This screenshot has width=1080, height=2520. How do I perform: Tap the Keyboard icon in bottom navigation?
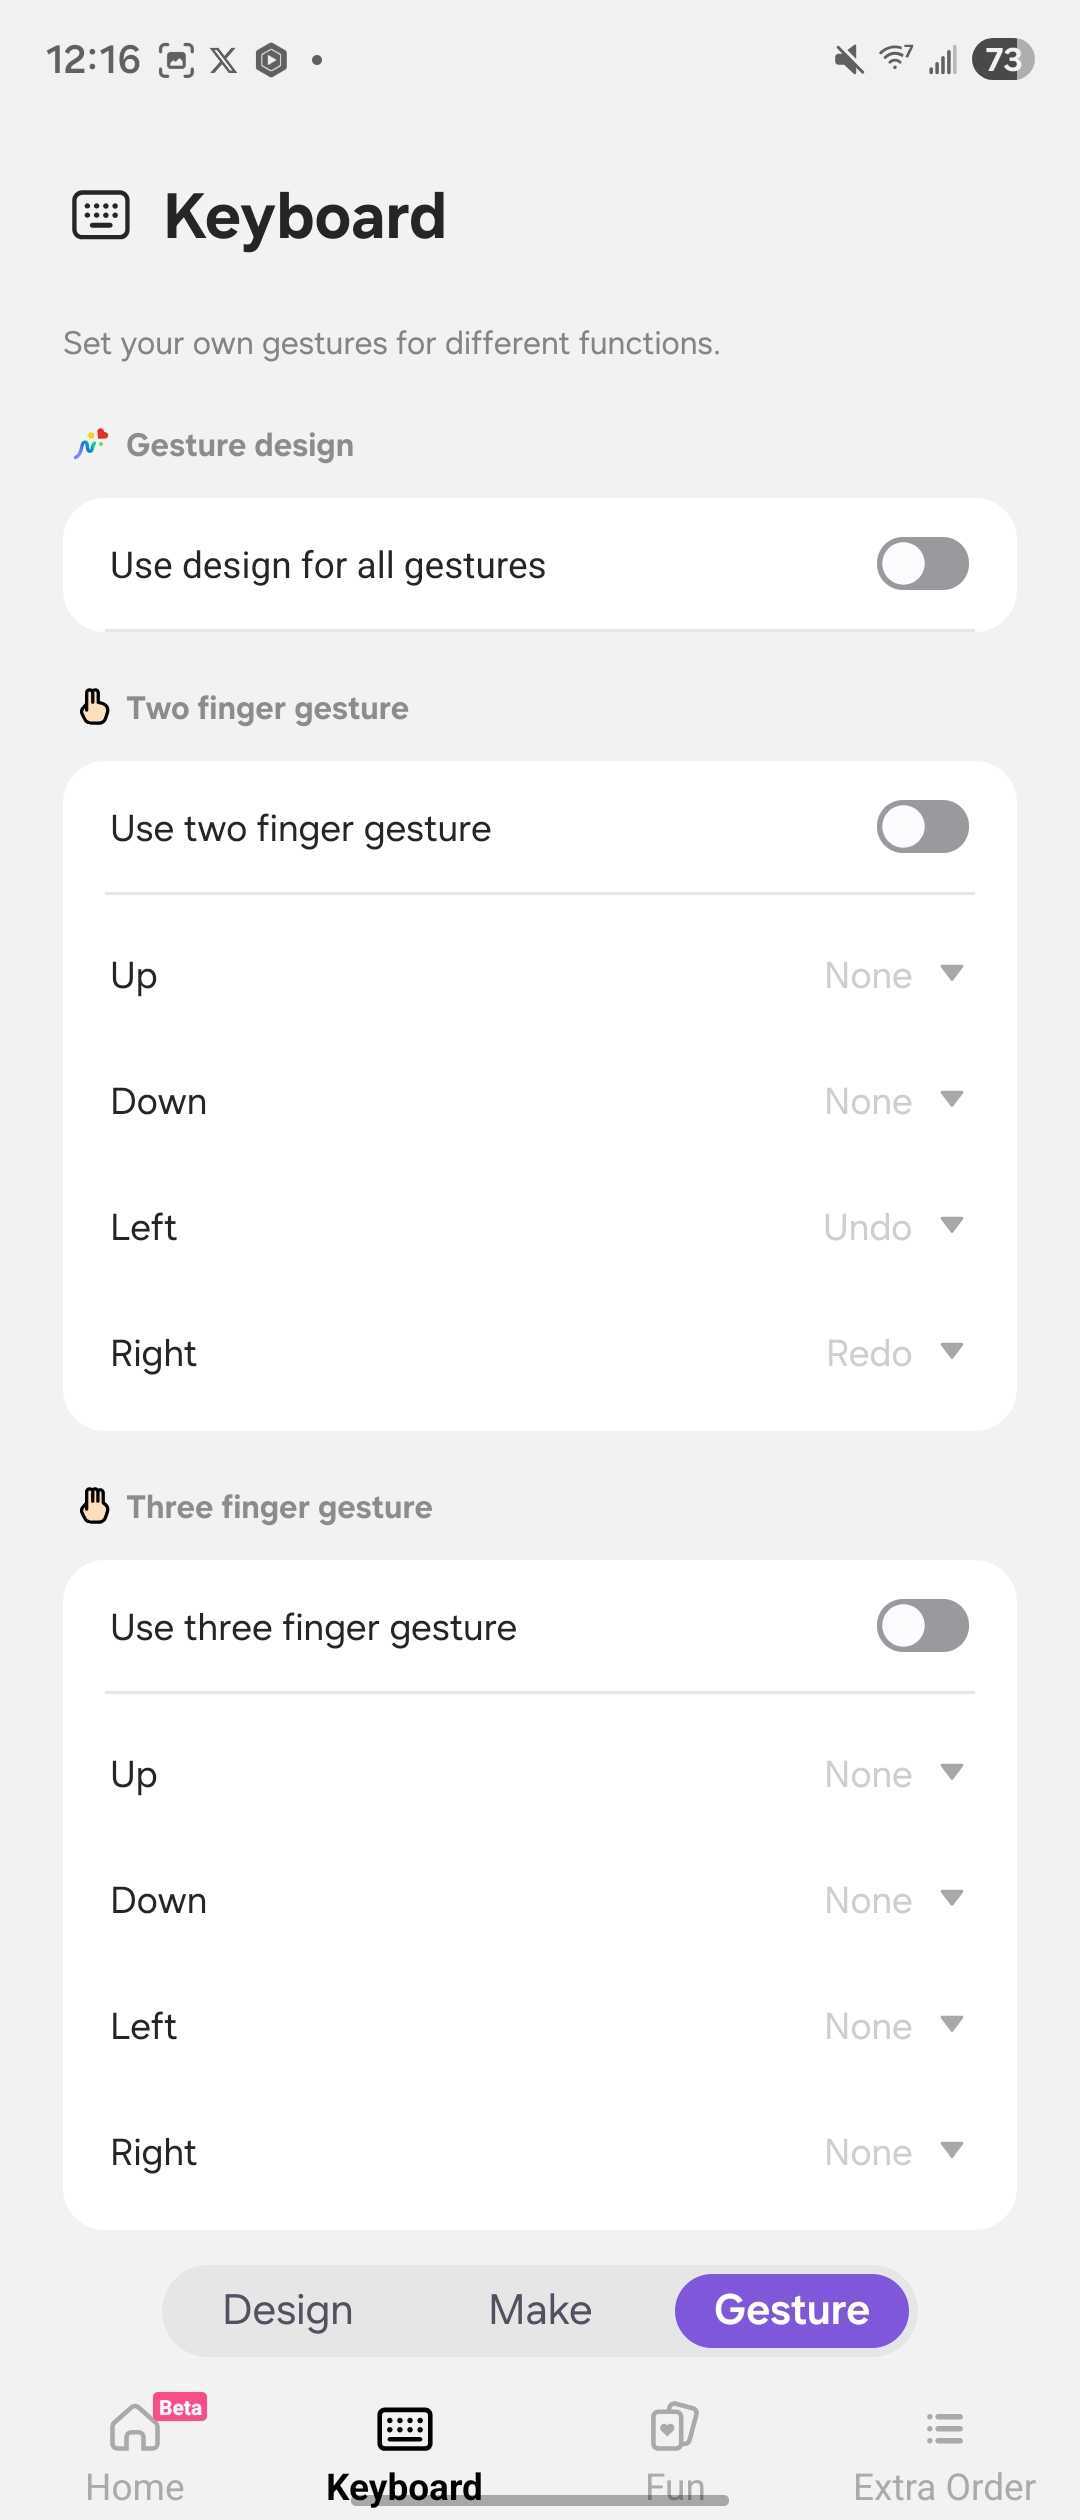[404, 2428]
